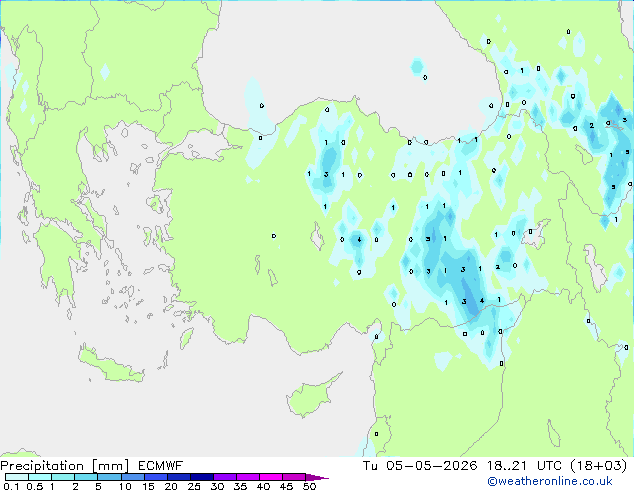634x490 pixels.
Task: Click the above-50 mm arrow tip
Action: click(x=317, y=477)
